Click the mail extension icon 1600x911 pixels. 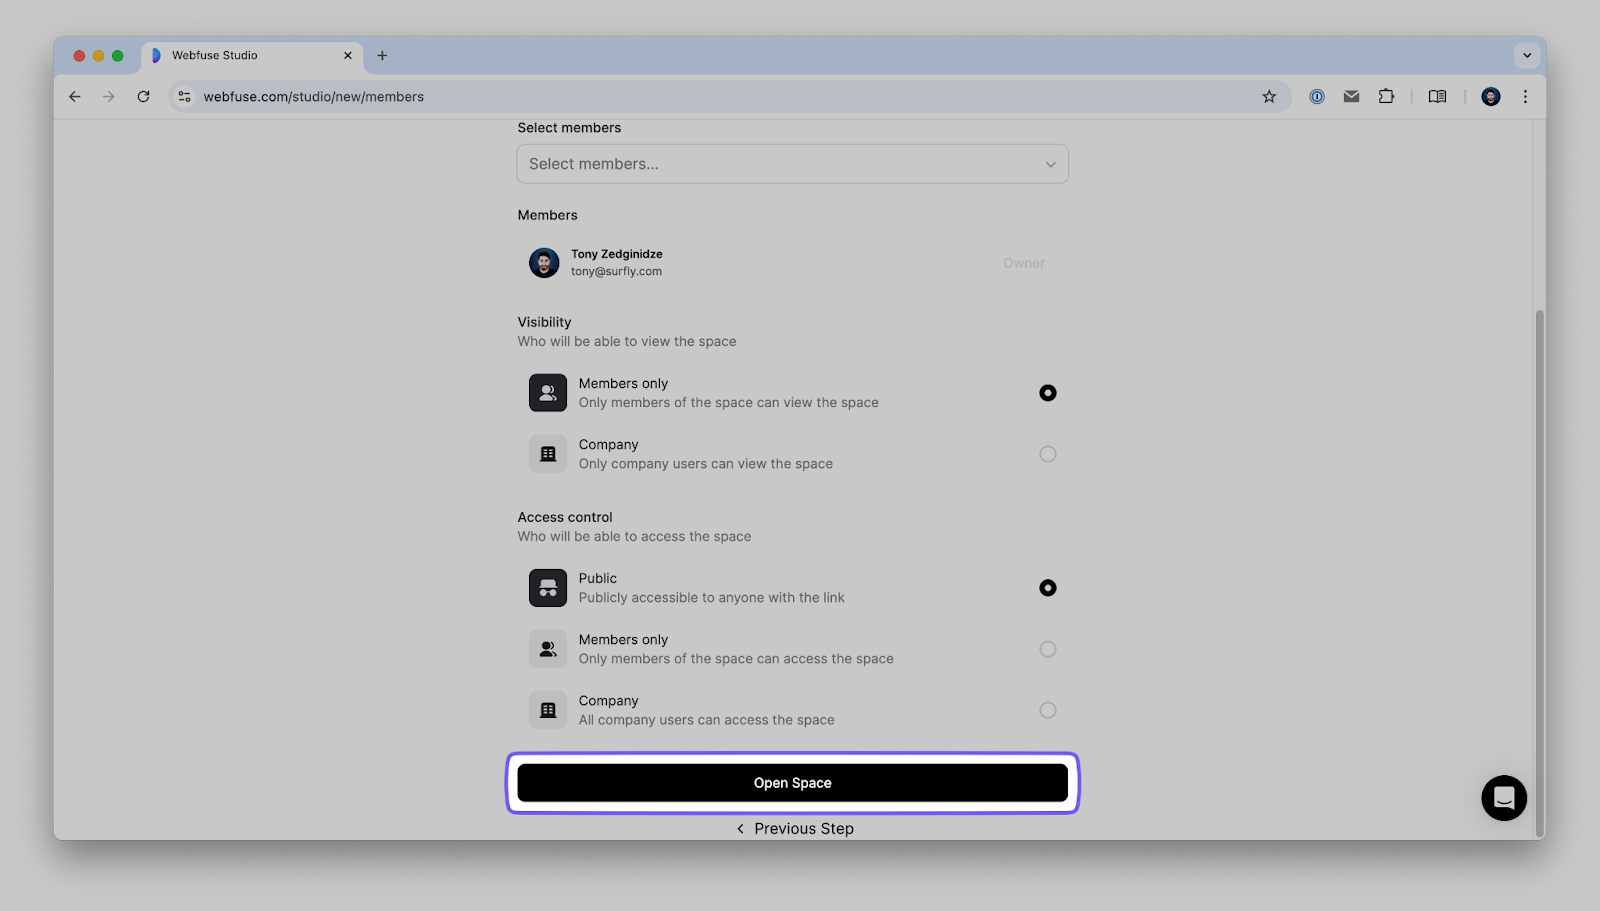click(x=1351, y=97)
